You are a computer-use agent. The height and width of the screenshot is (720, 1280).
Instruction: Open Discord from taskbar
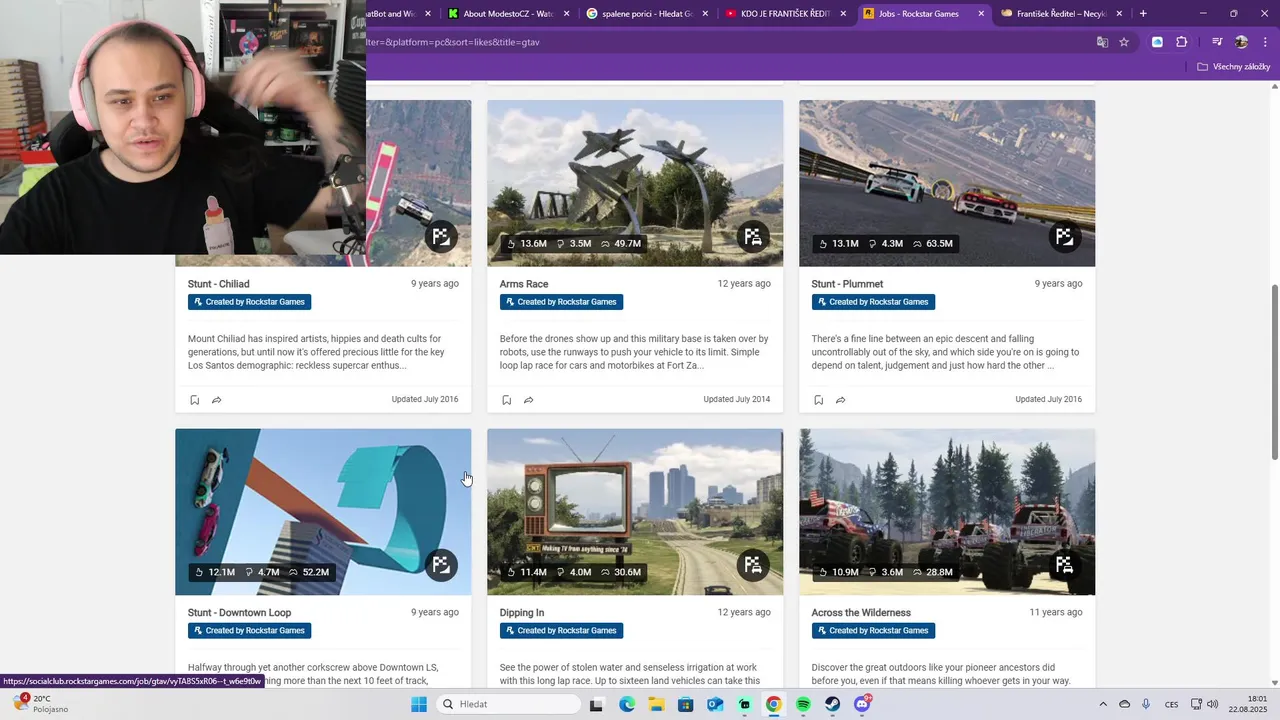click(x=862, y=704)
